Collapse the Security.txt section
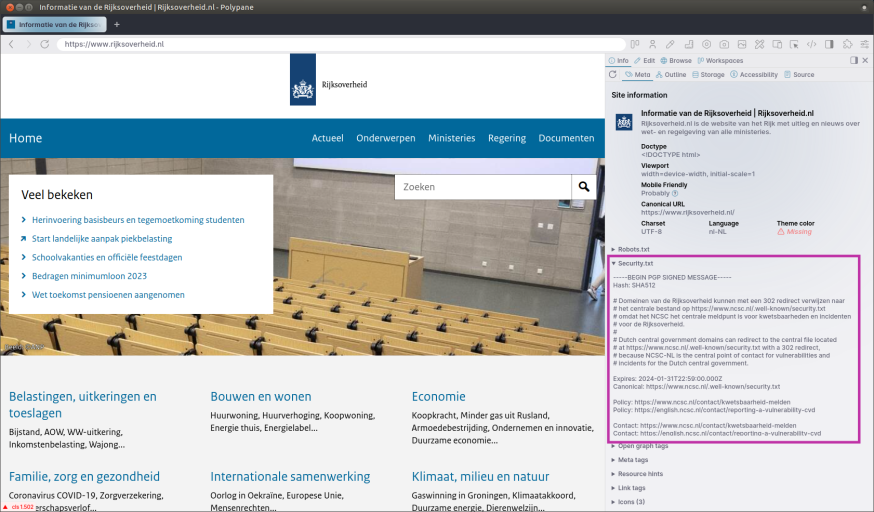874x512 pixels. click(x=632, y=263)
